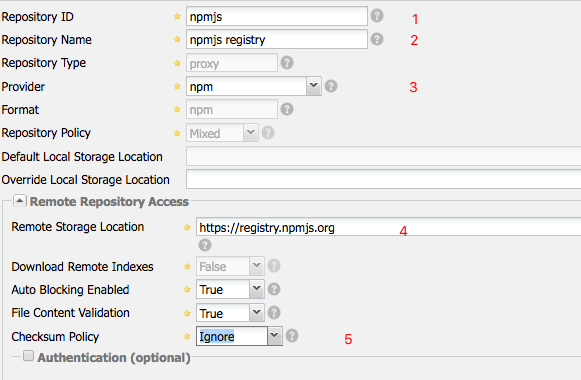Click the Download Remote Indexes label
The width and height of the screenshot is (581, 380).
tap(82, 267)
